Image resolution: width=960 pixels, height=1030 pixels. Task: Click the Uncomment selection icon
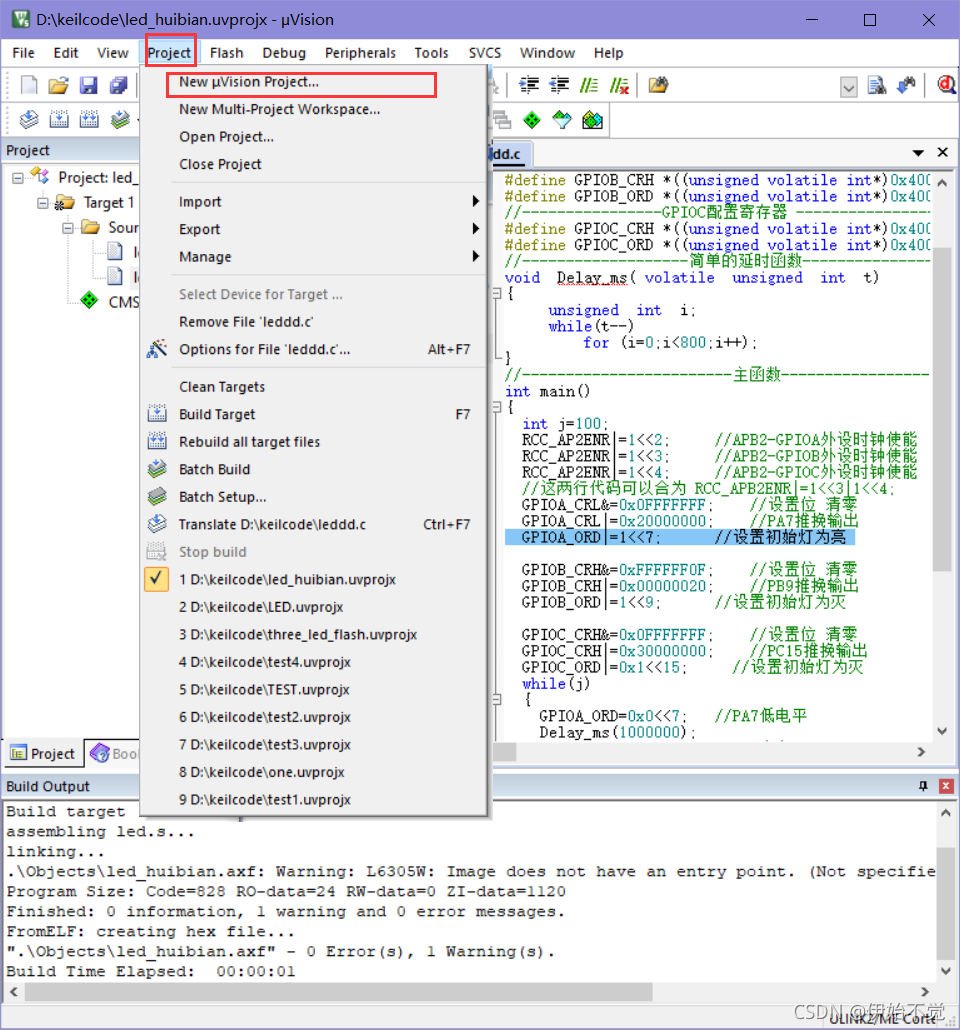[x=619, y=85]
